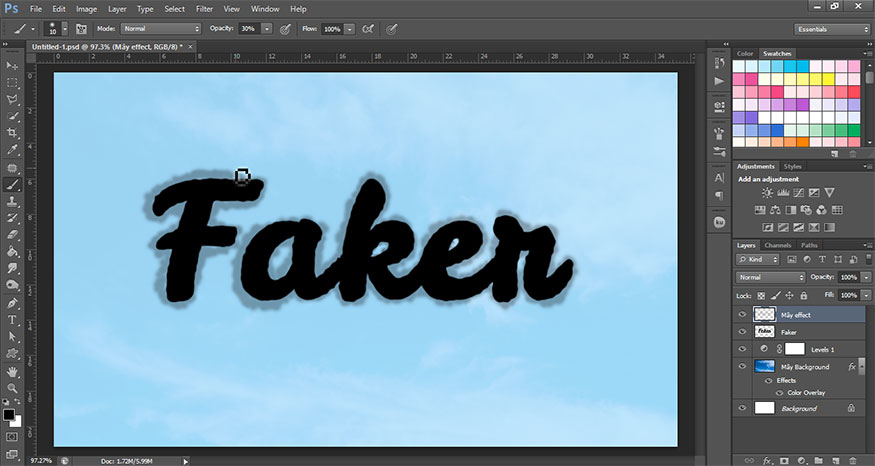Open the layer filter Kind dropdown
Image resolution: width=875 pixels, height=466 pixels.
pyautogui.click(x=757, y=260)
